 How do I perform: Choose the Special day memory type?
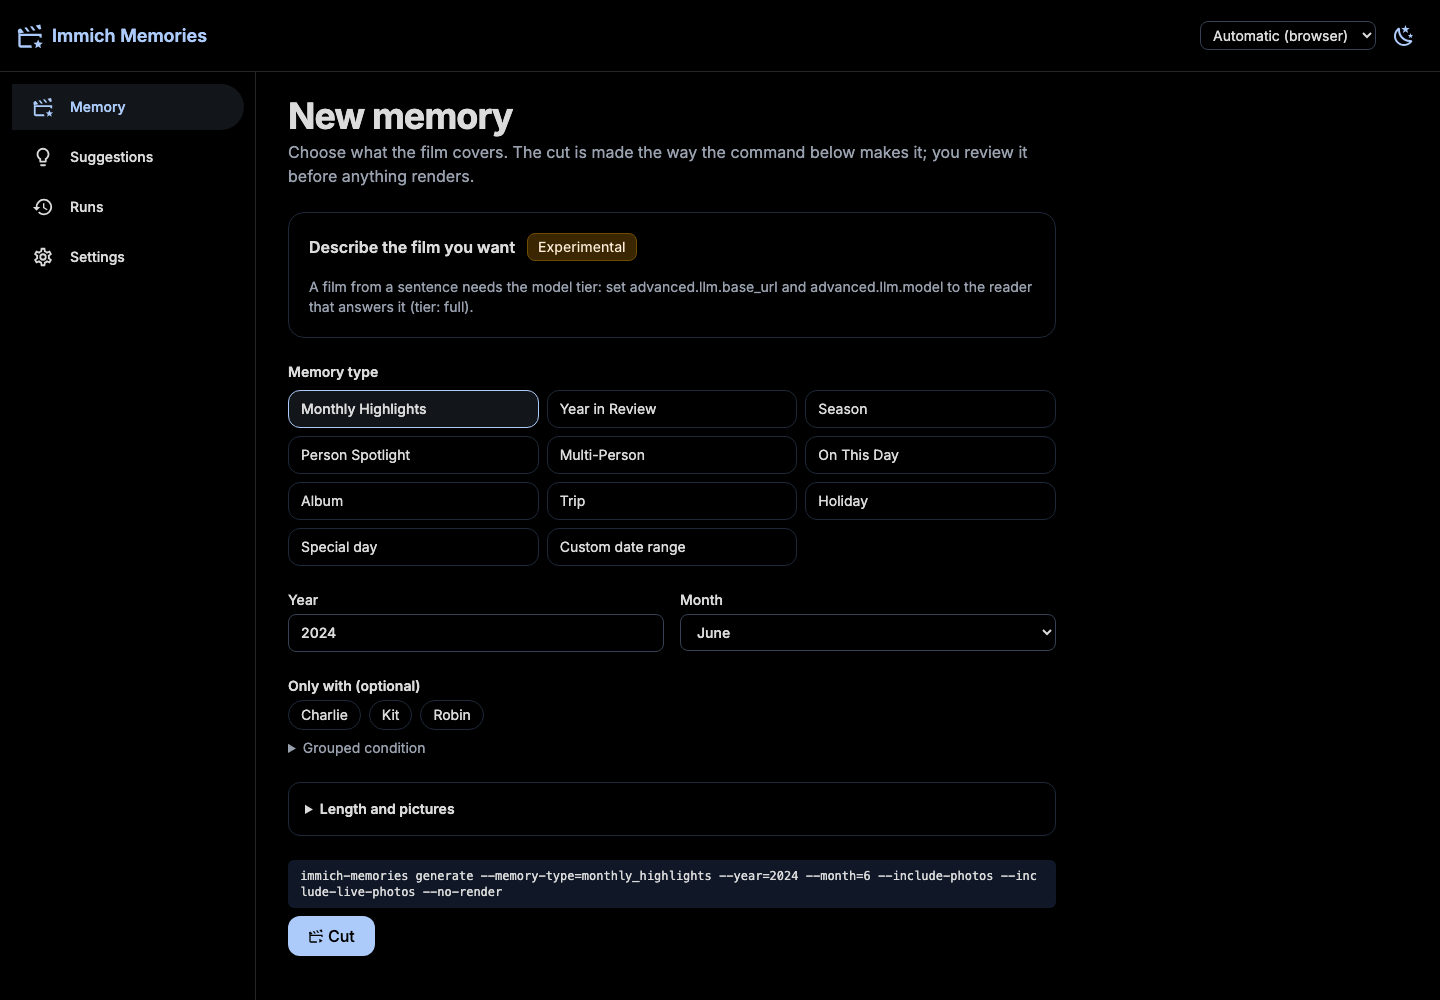(x=413, y=547)
